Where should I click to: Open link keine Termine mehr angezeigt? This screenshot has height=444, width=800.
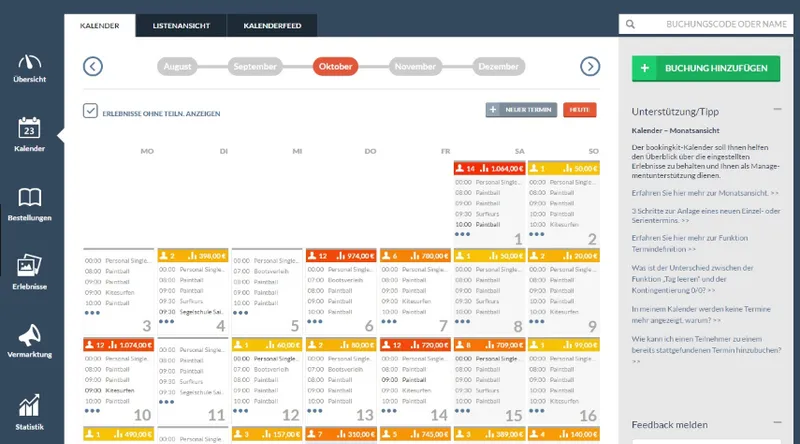pos(701,314)
